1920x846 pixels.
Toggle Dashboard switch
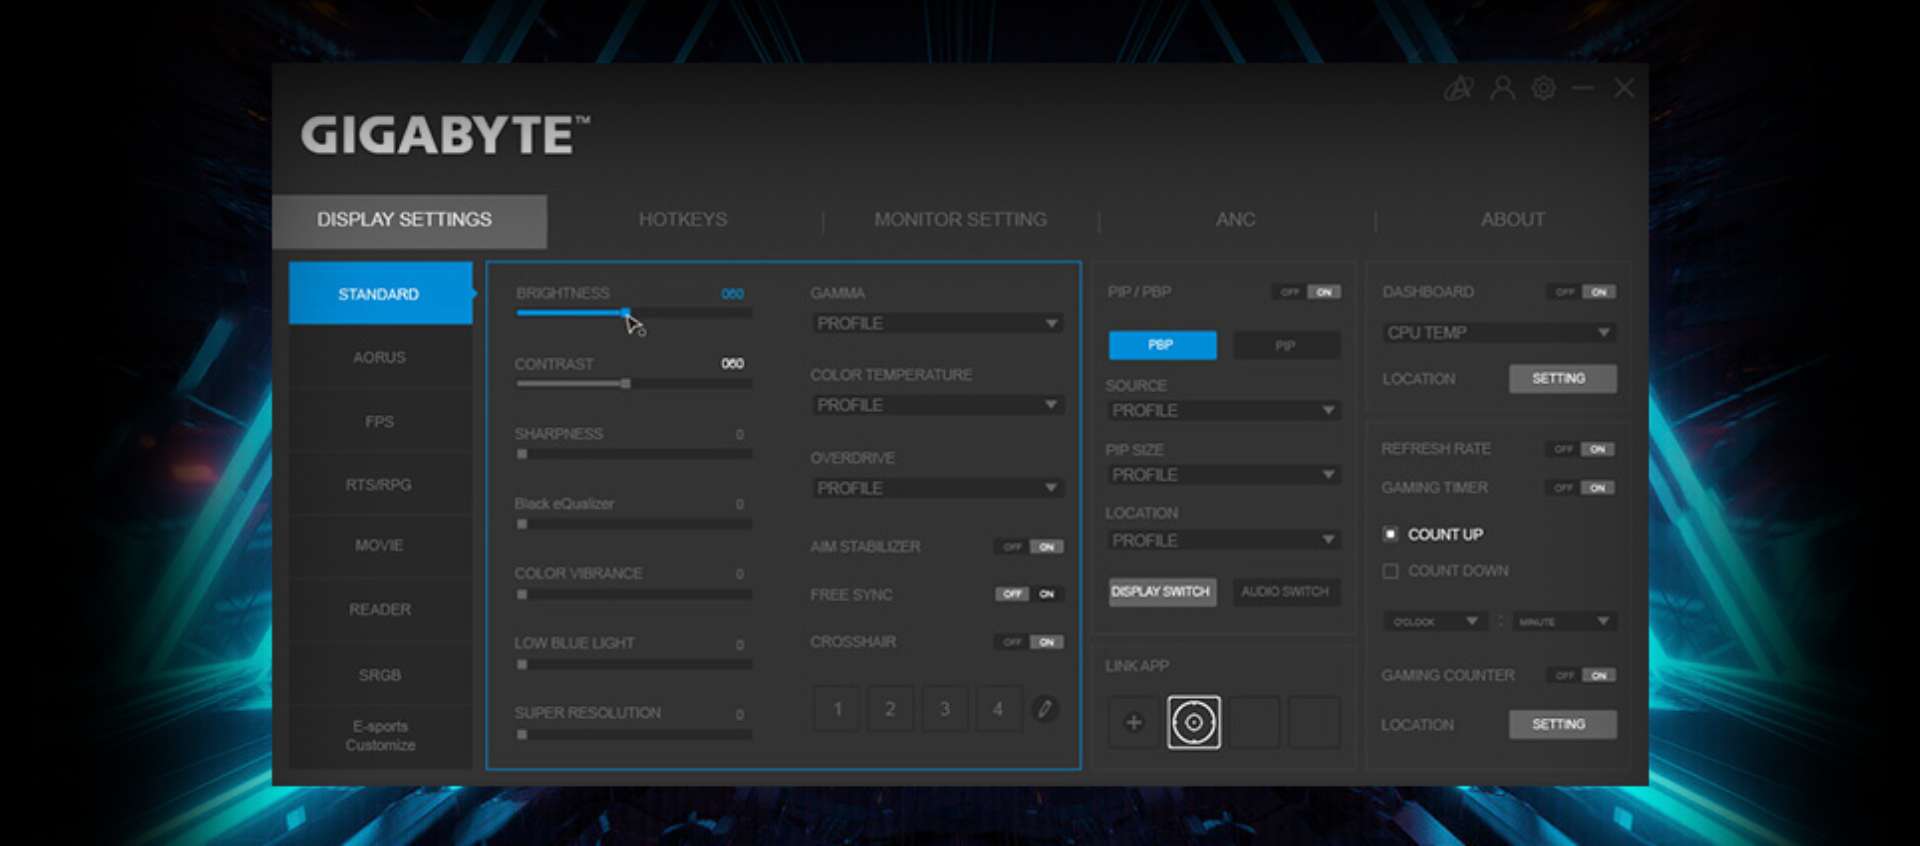tap(1582, 292)
